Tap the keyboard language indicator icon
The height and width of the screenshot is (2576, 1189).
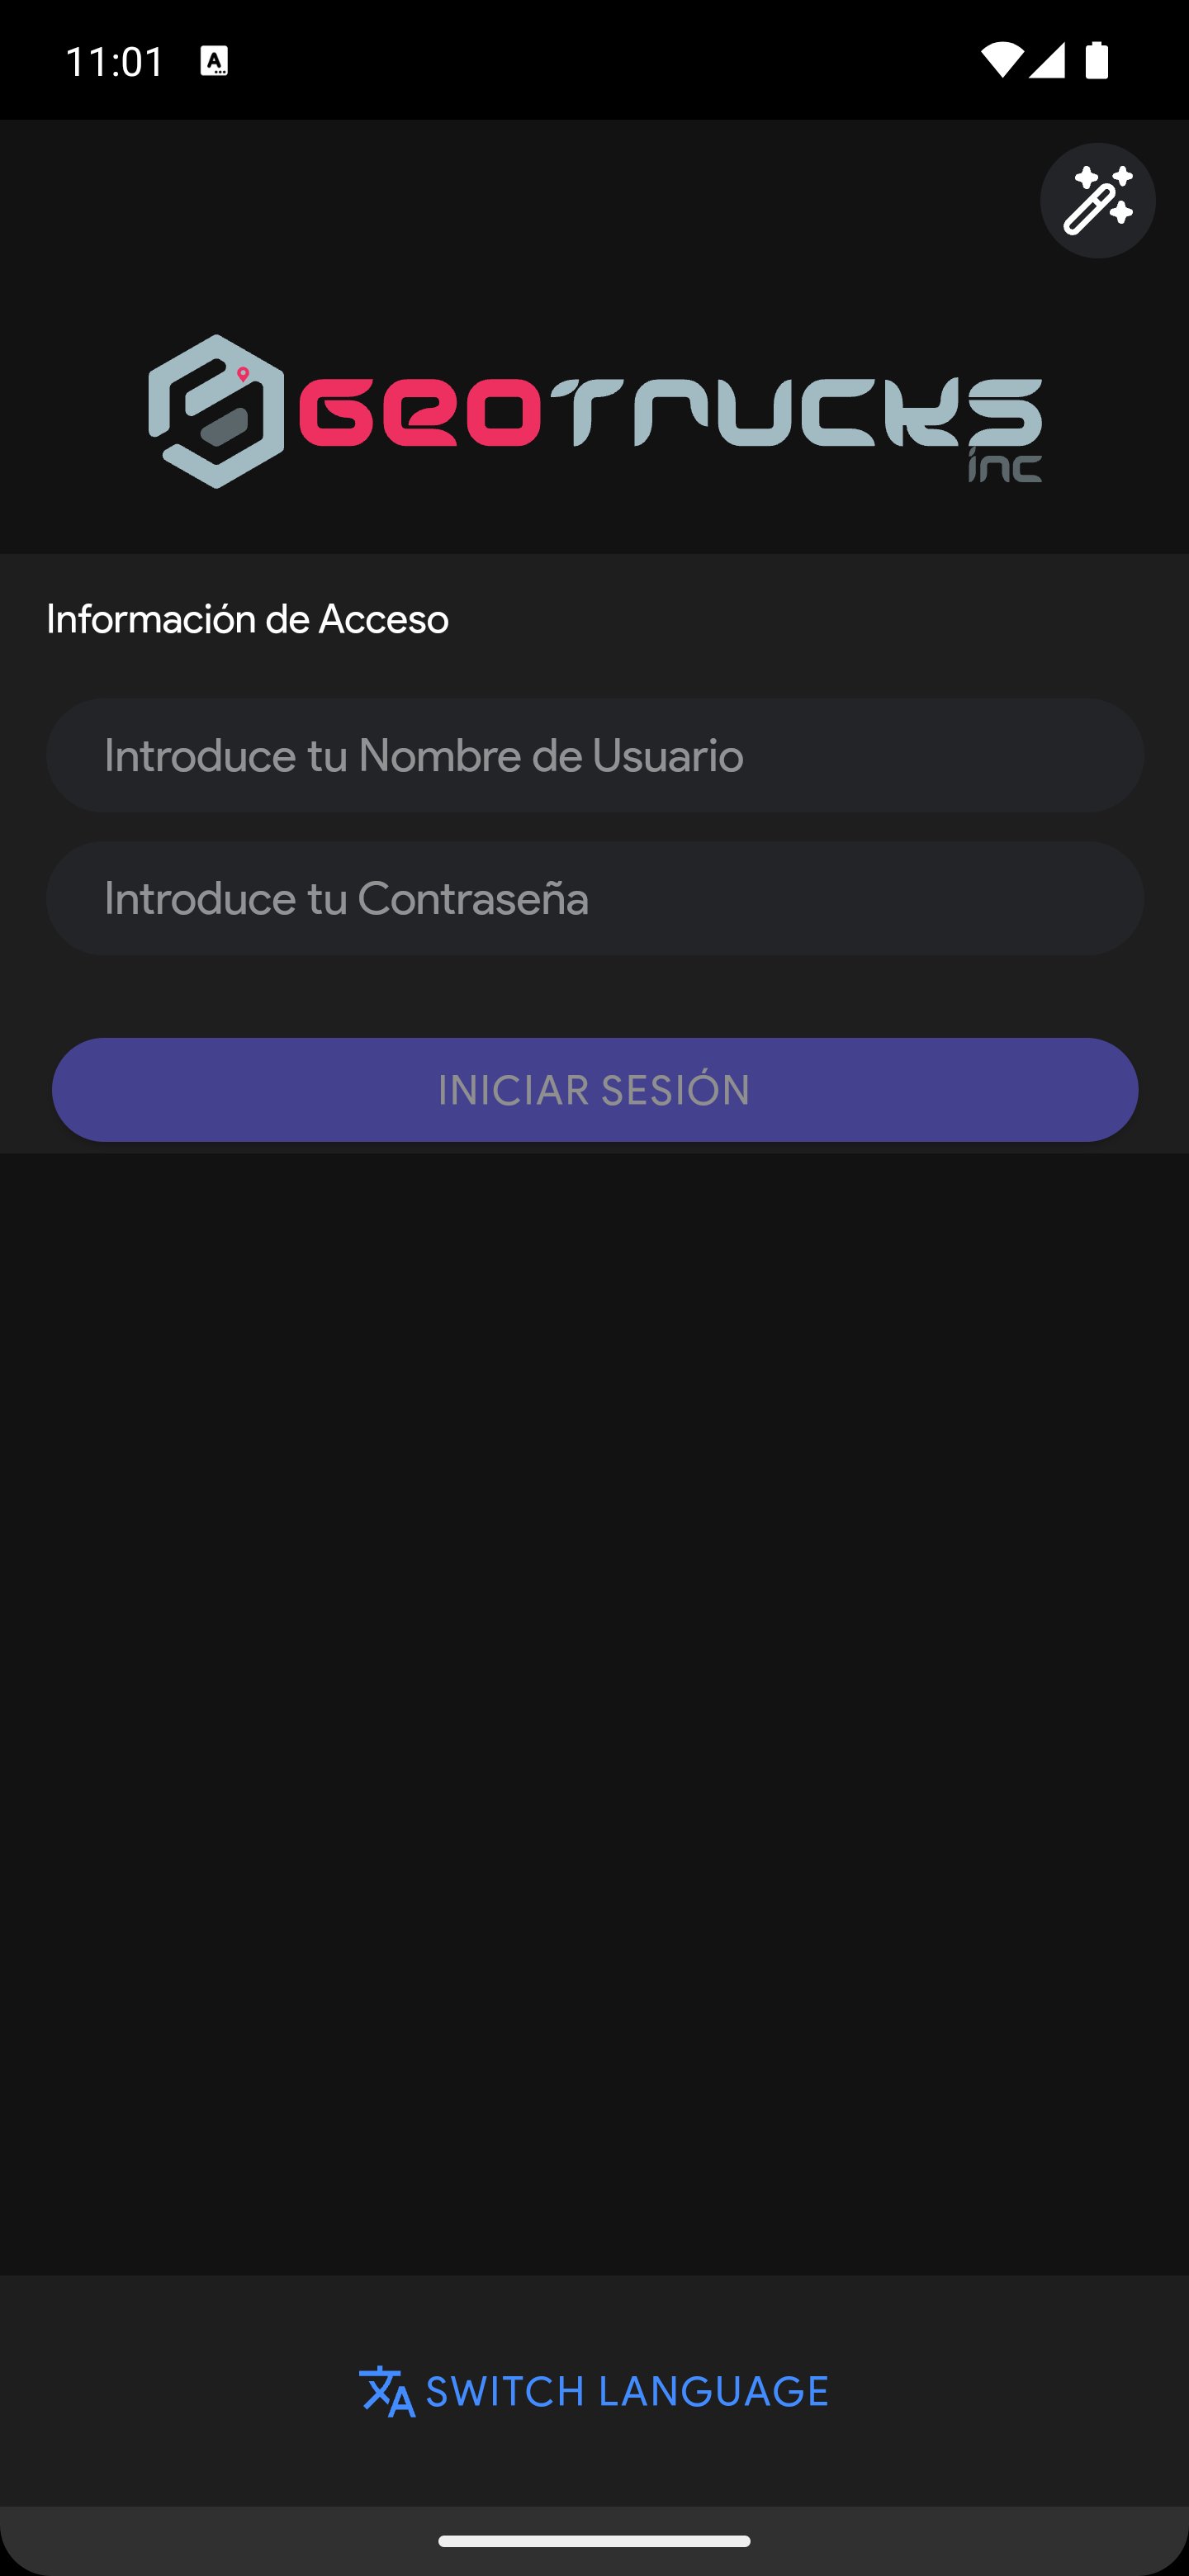(214, 61)
